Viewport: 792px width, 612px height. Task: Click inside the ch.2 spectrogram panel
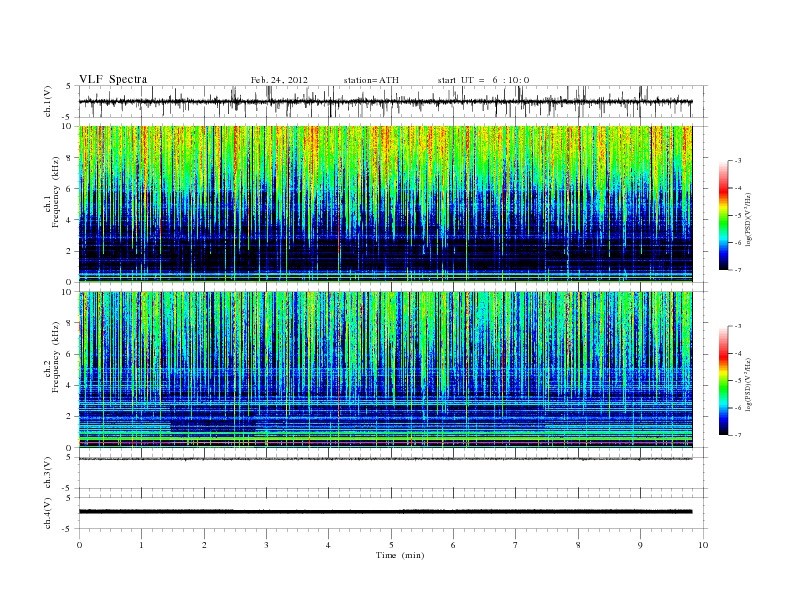[385, 370]
